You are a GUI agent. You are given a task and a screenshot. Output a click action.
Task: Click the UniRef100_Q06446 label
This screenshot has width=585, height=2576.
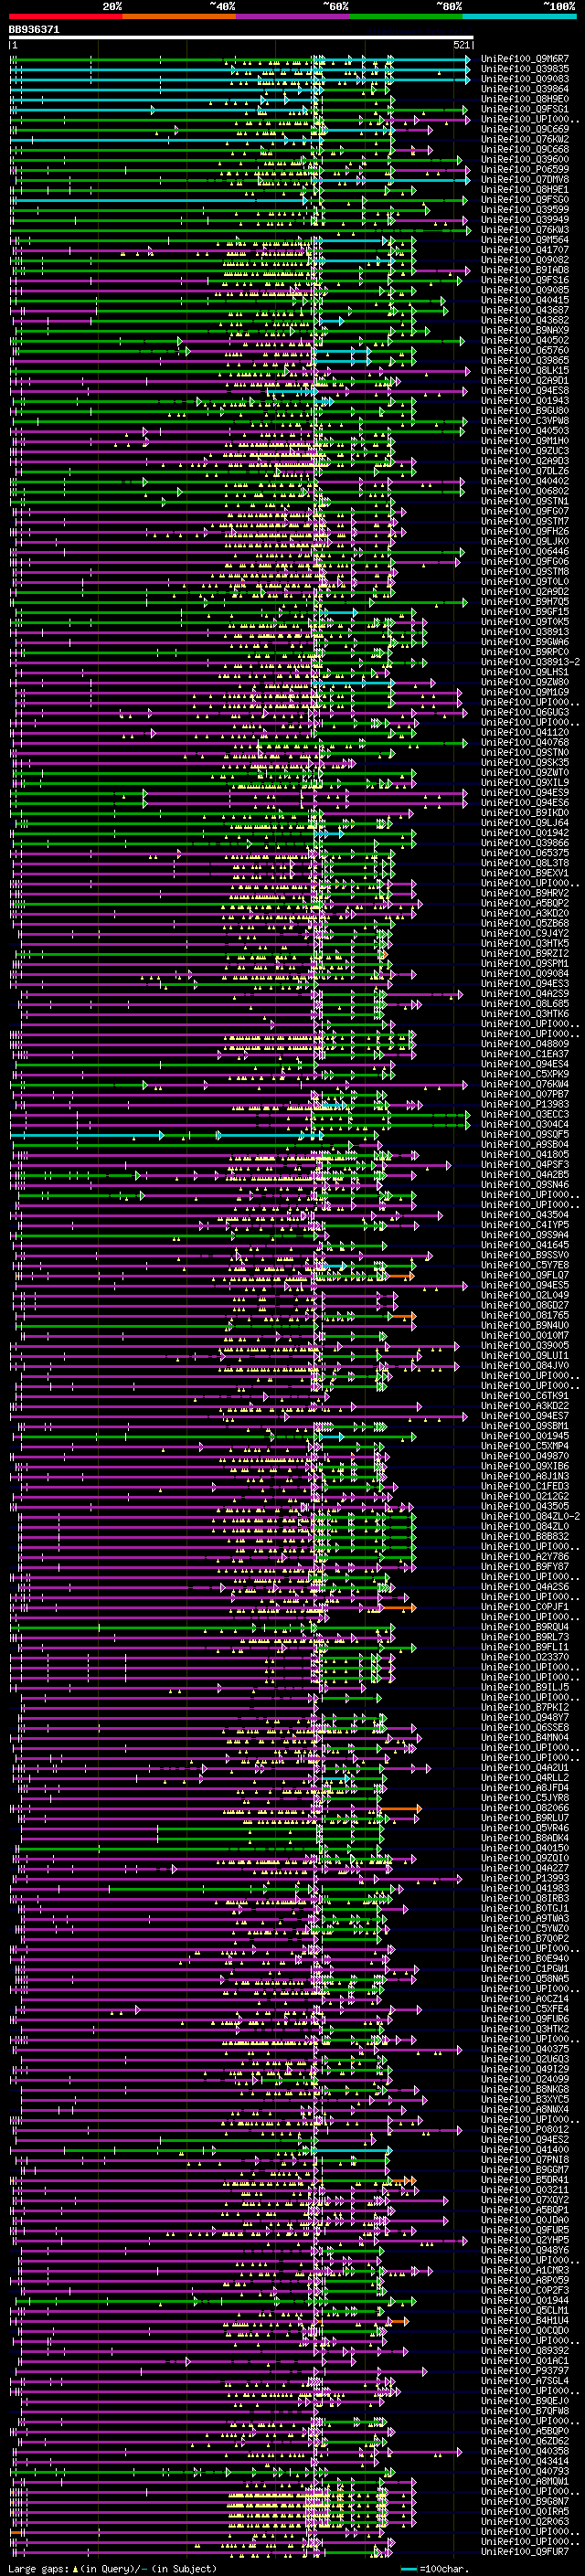pos(525,551)
